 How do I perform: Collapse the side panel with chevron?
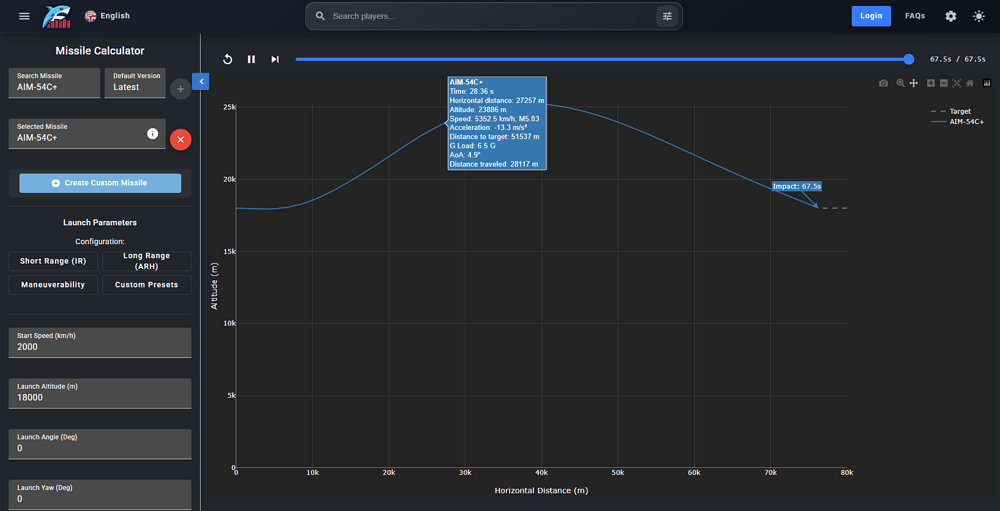(201, 81)
